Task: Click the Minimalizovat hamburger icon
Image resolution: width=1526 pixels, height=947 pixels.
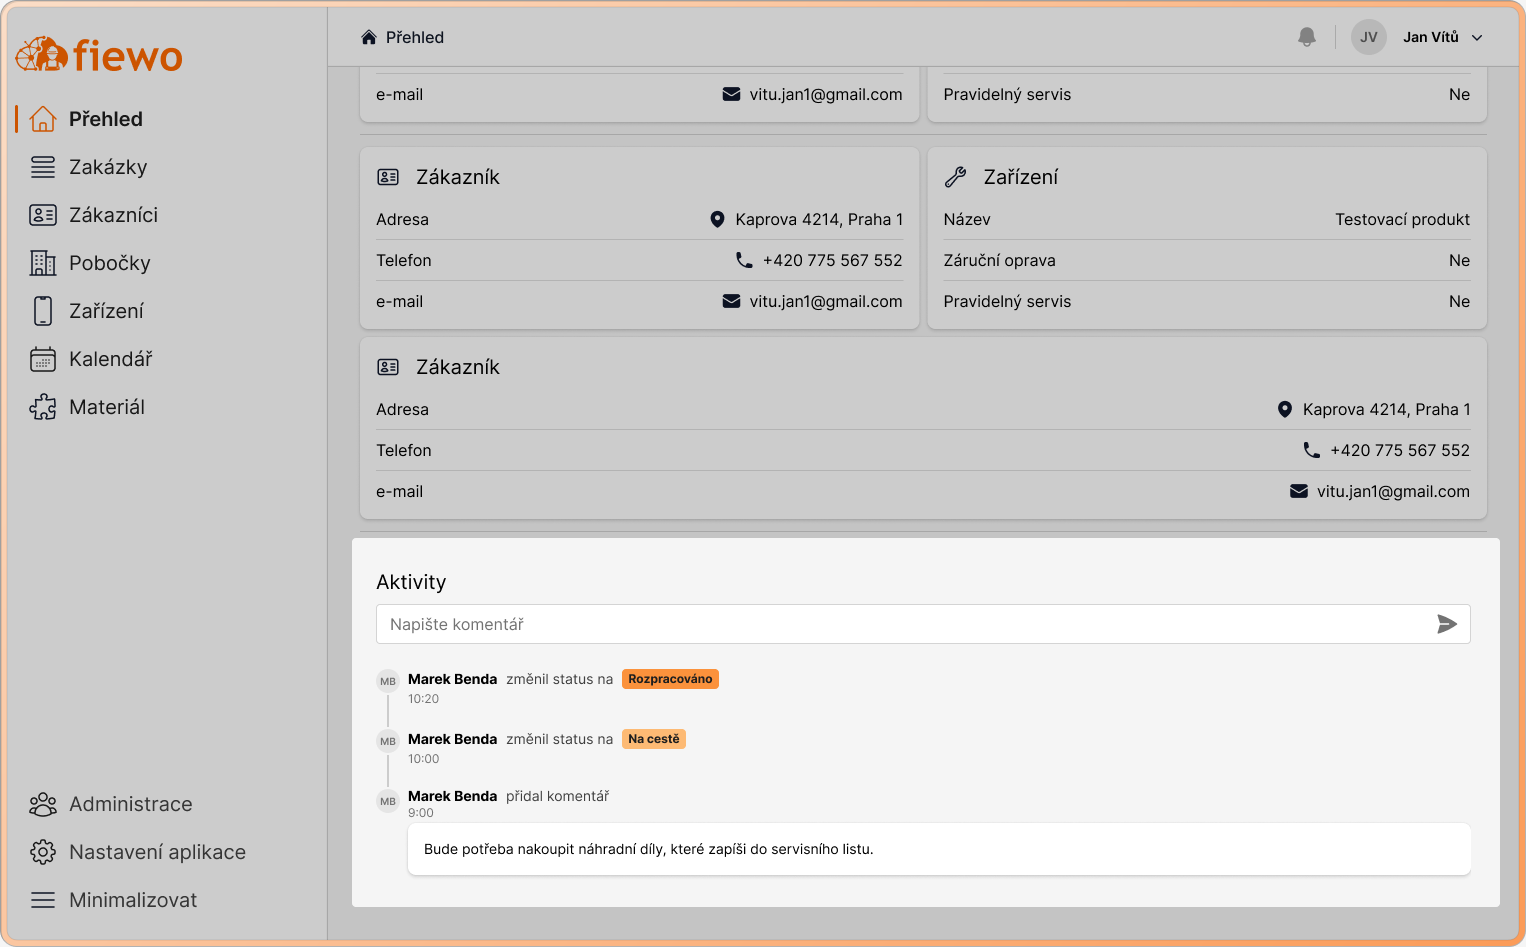Action: coord(43,900)
